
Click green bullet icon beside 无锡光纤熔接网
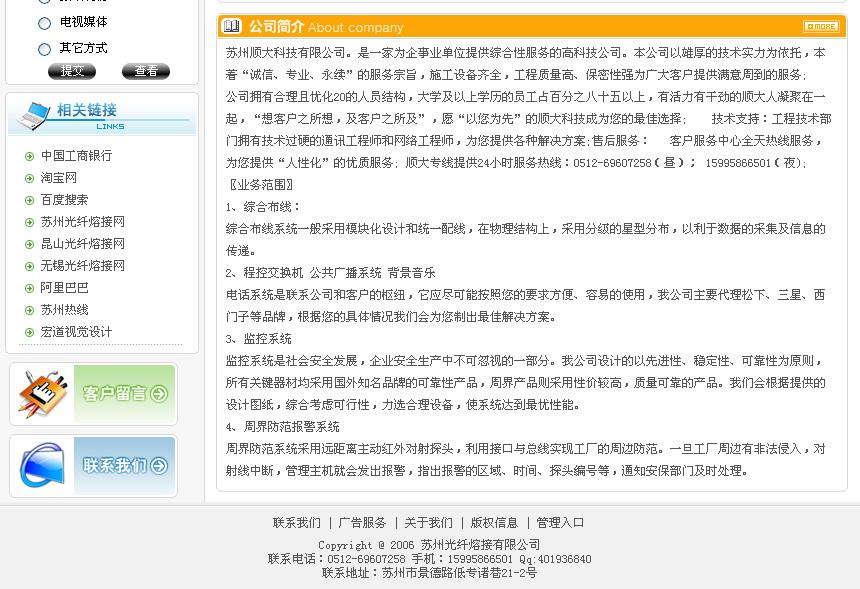tap(30, 267)
